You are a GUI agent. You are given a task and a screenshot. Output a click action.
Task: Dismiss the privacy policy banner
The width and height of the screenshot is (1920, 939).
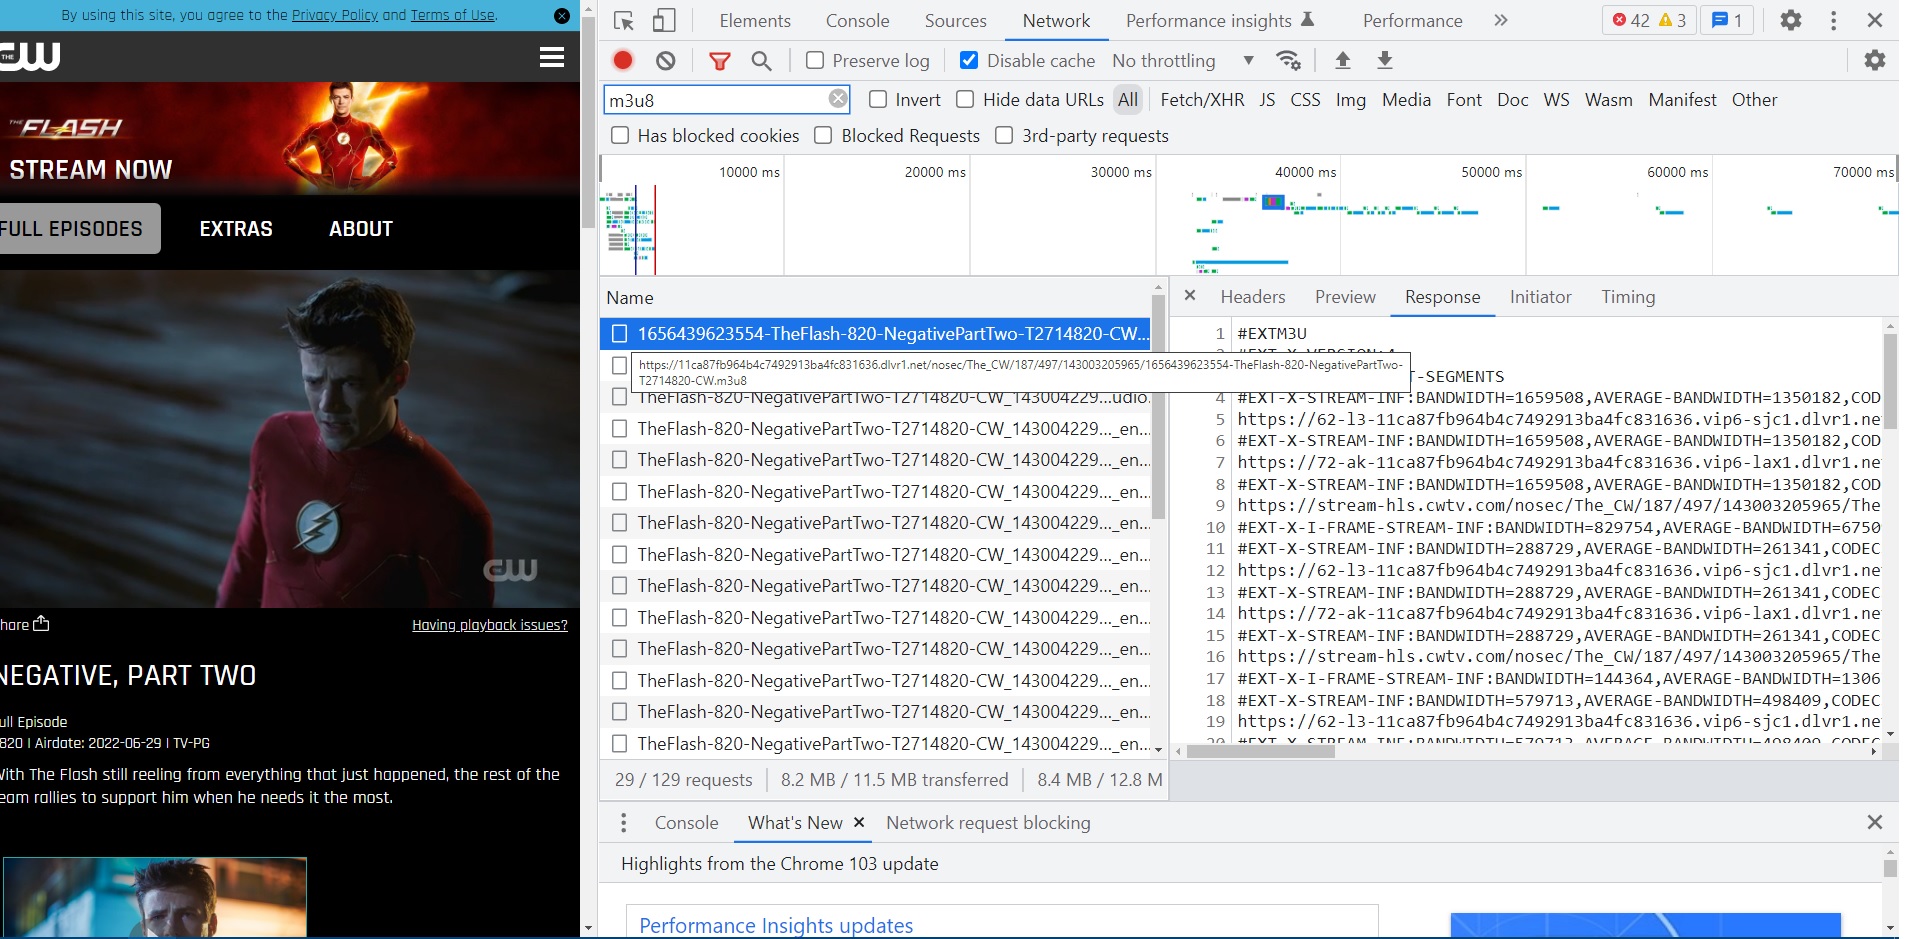[562, 16]
